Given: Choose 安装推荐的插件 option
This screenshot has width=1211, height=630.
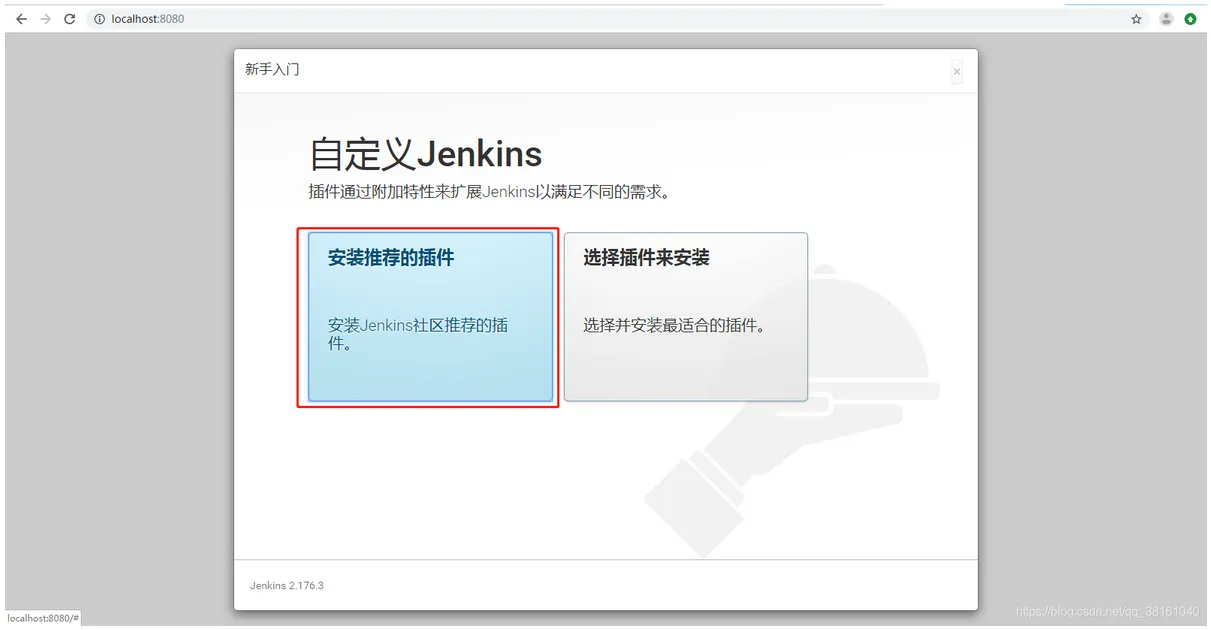Looking at the screenshot, I should (430, 317).
